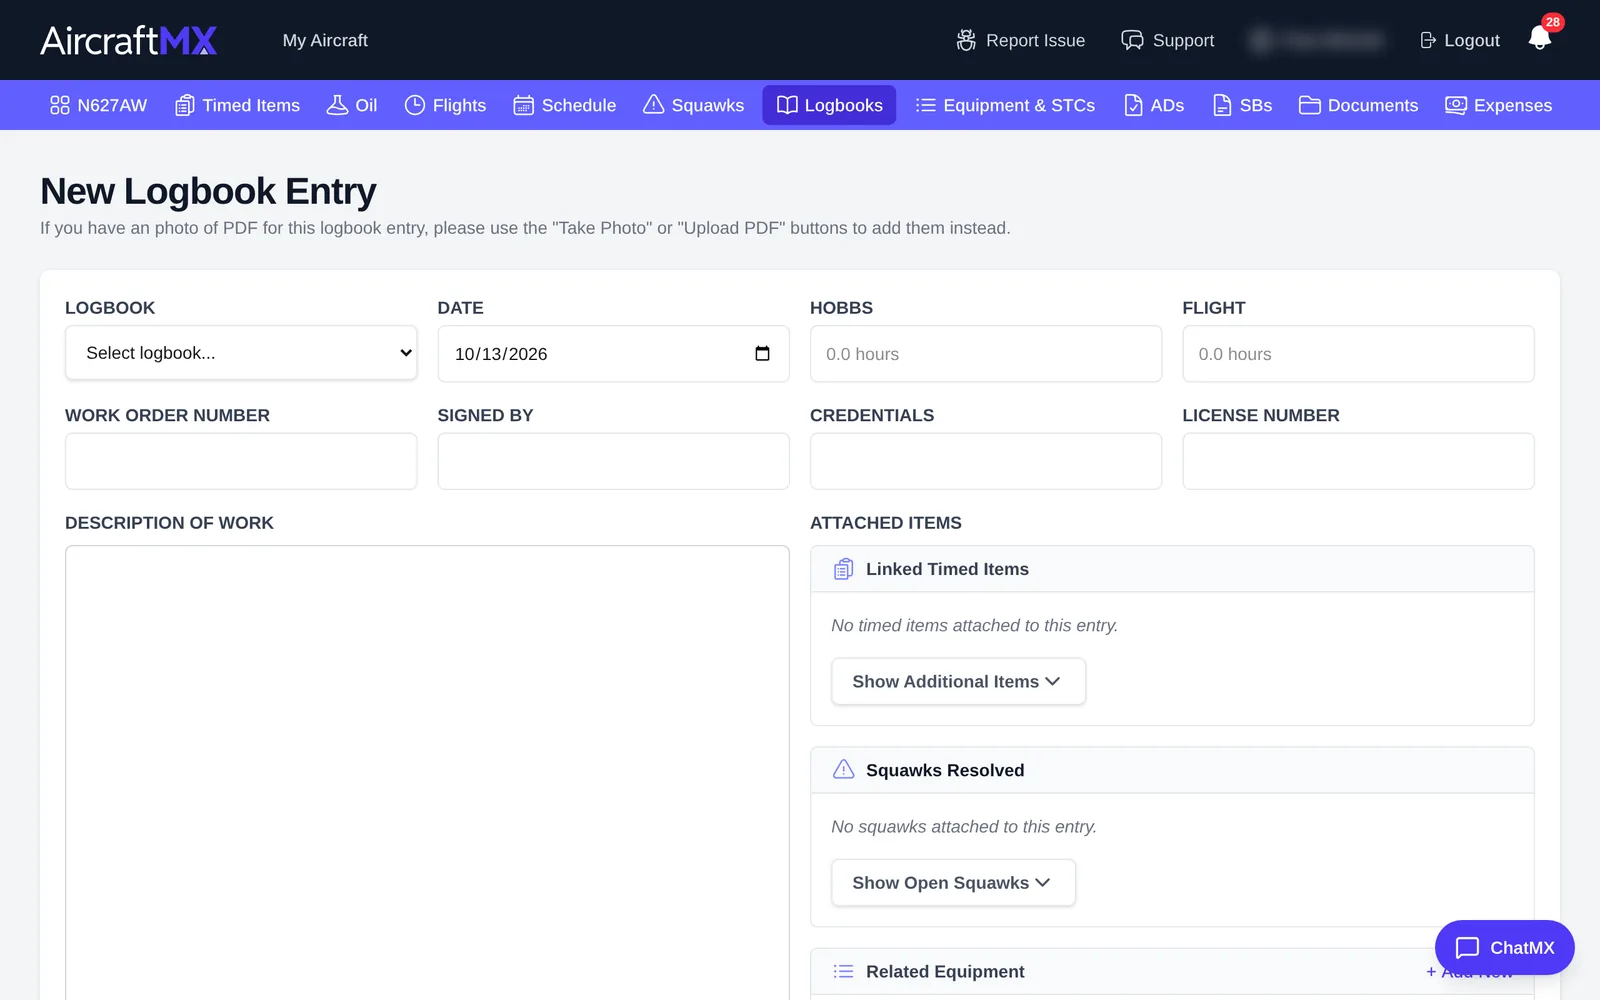Screen dimensions: 1600x1000
Task: Open the Timed Items tab
Action: 238,105
